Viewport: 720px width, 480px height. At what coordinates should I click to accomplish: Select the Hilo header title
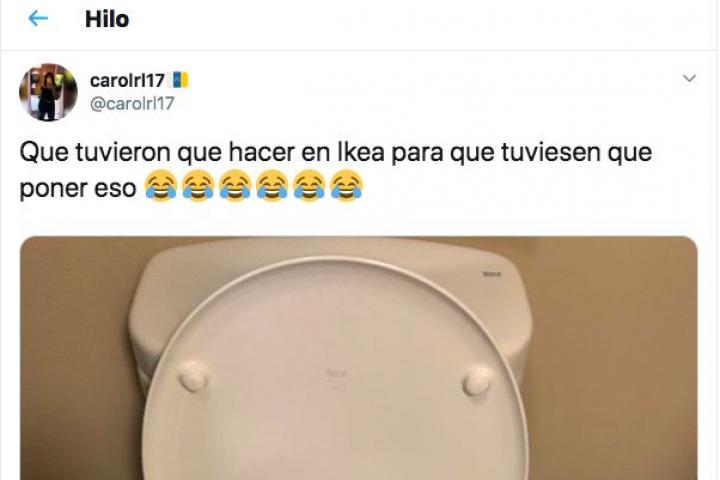[107, 19]
